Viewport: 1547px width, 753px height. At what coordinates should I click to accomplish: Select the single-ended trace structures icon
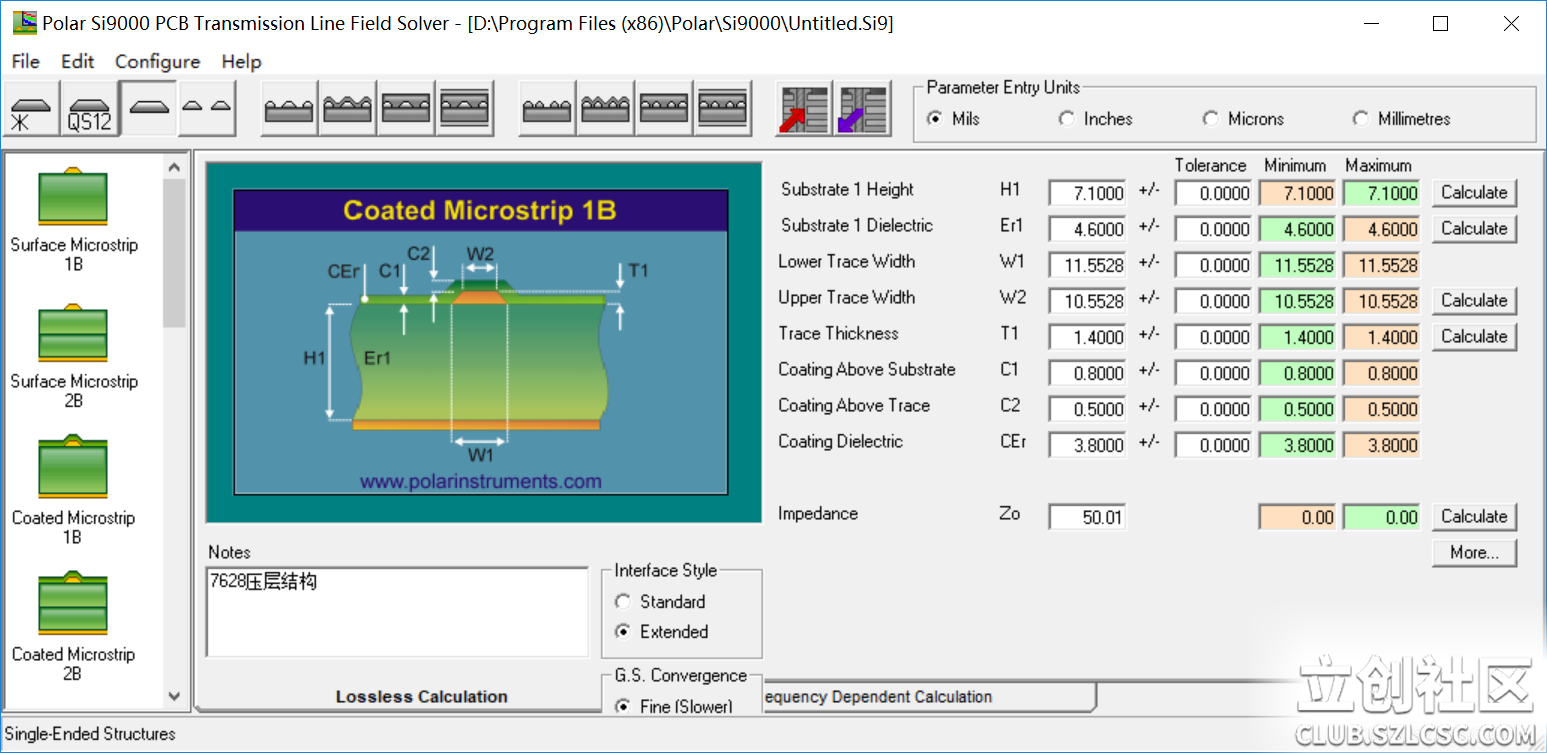149,108
